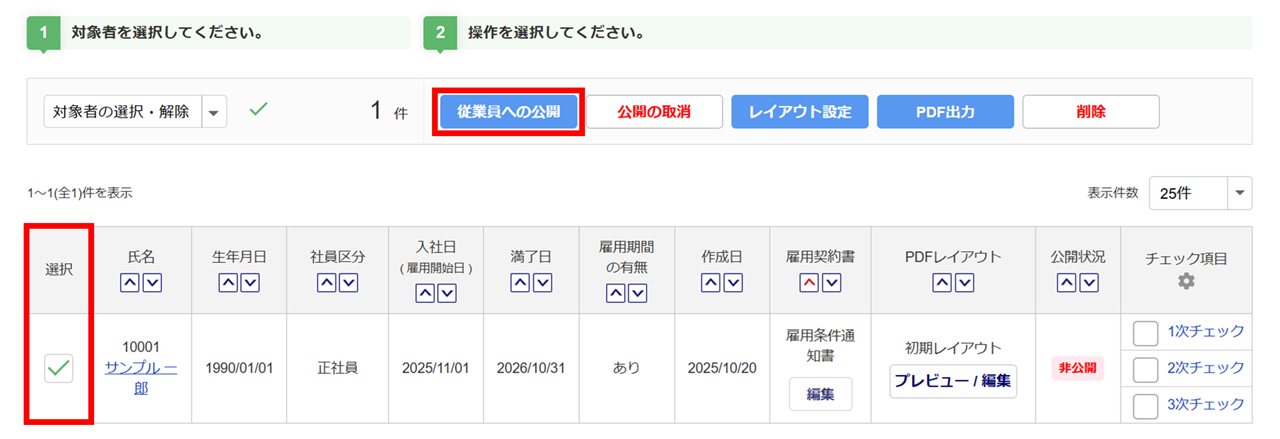This screenshot has width=1280, height=439.
Task: Expand the 表示件数 25件 dropdown
Action: 1240,193
